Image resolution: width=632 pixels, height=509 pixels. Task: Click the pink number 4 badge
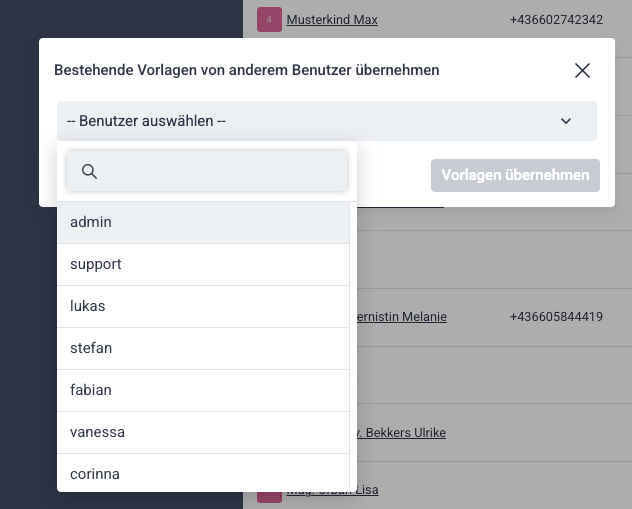point(269,19)
